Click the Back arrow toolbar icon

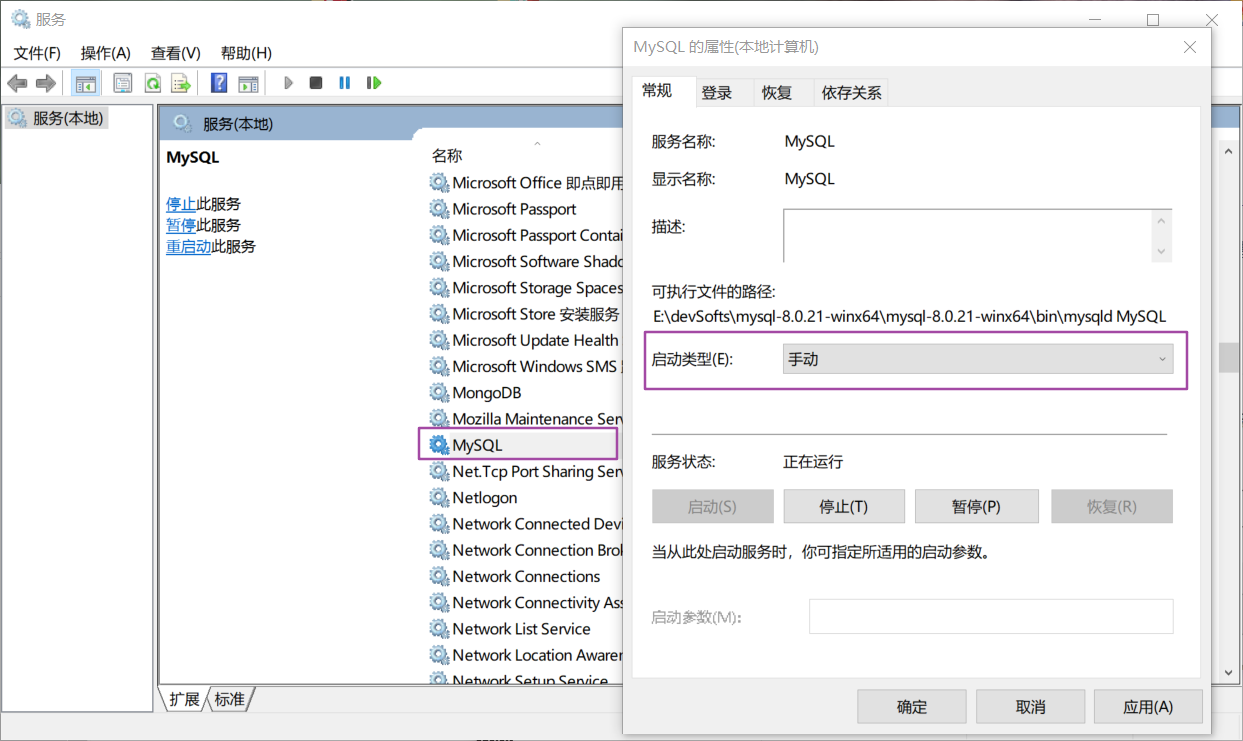[17, 83]
